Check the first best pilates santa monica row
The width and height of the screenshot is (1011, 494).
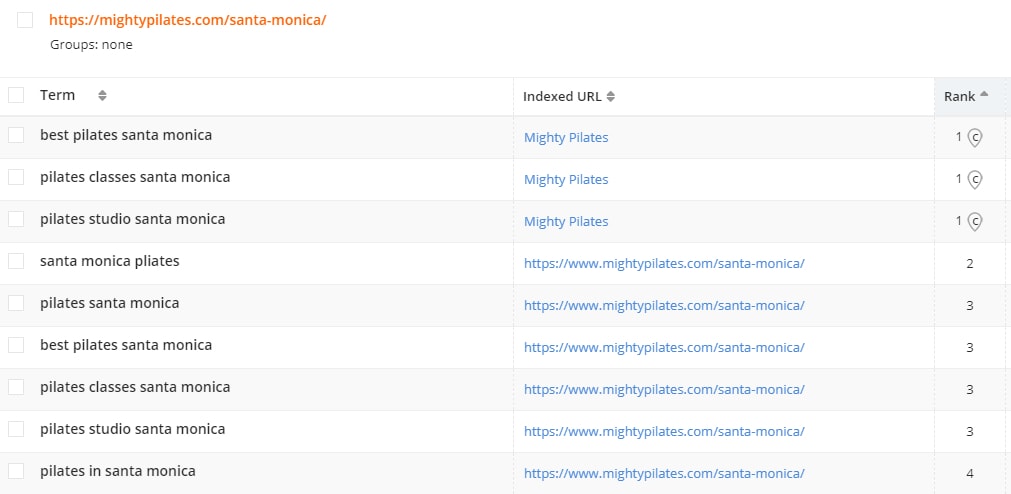click(16, 135)
